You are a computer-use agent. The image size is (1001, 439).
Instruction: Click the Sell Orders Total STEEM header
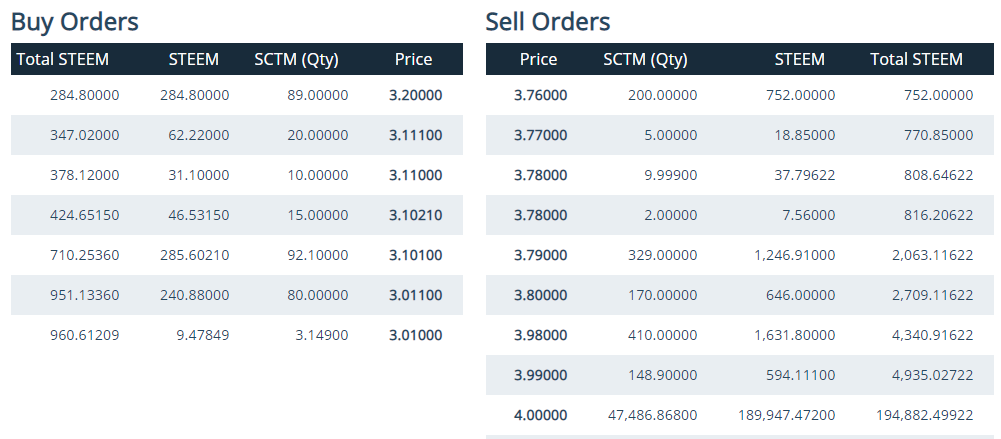(916, 59)
